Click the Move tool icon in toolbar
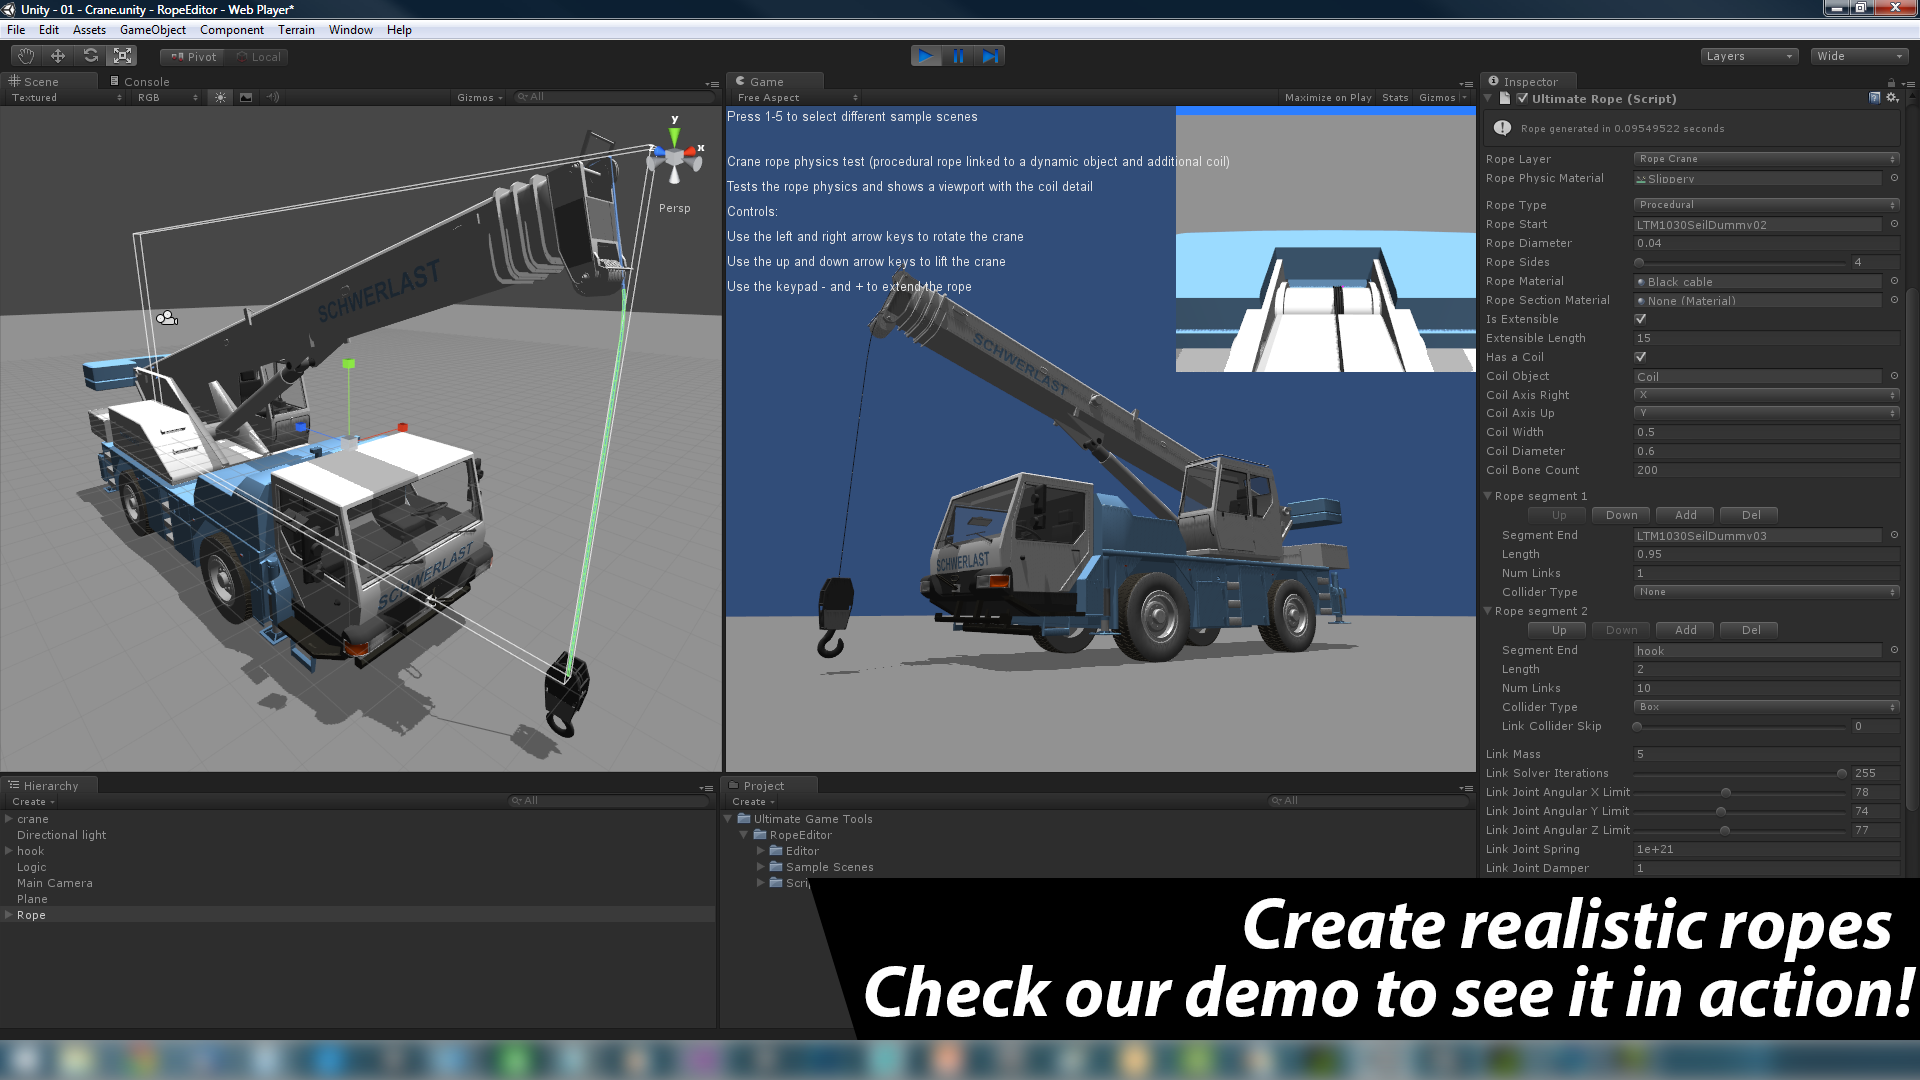This screenshot has height=1080, width=1920. click(x=57, y=55)
